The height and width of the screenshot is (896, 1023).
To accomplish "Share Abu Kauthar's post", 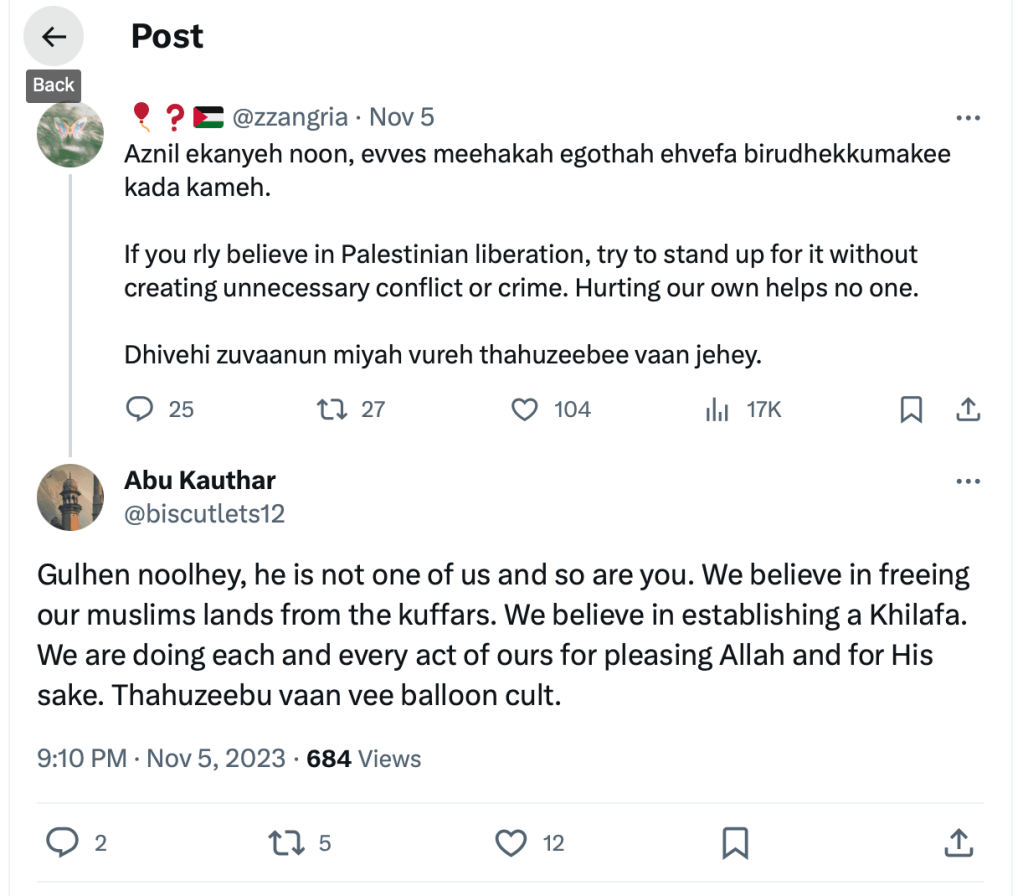I will coord(958,843).
